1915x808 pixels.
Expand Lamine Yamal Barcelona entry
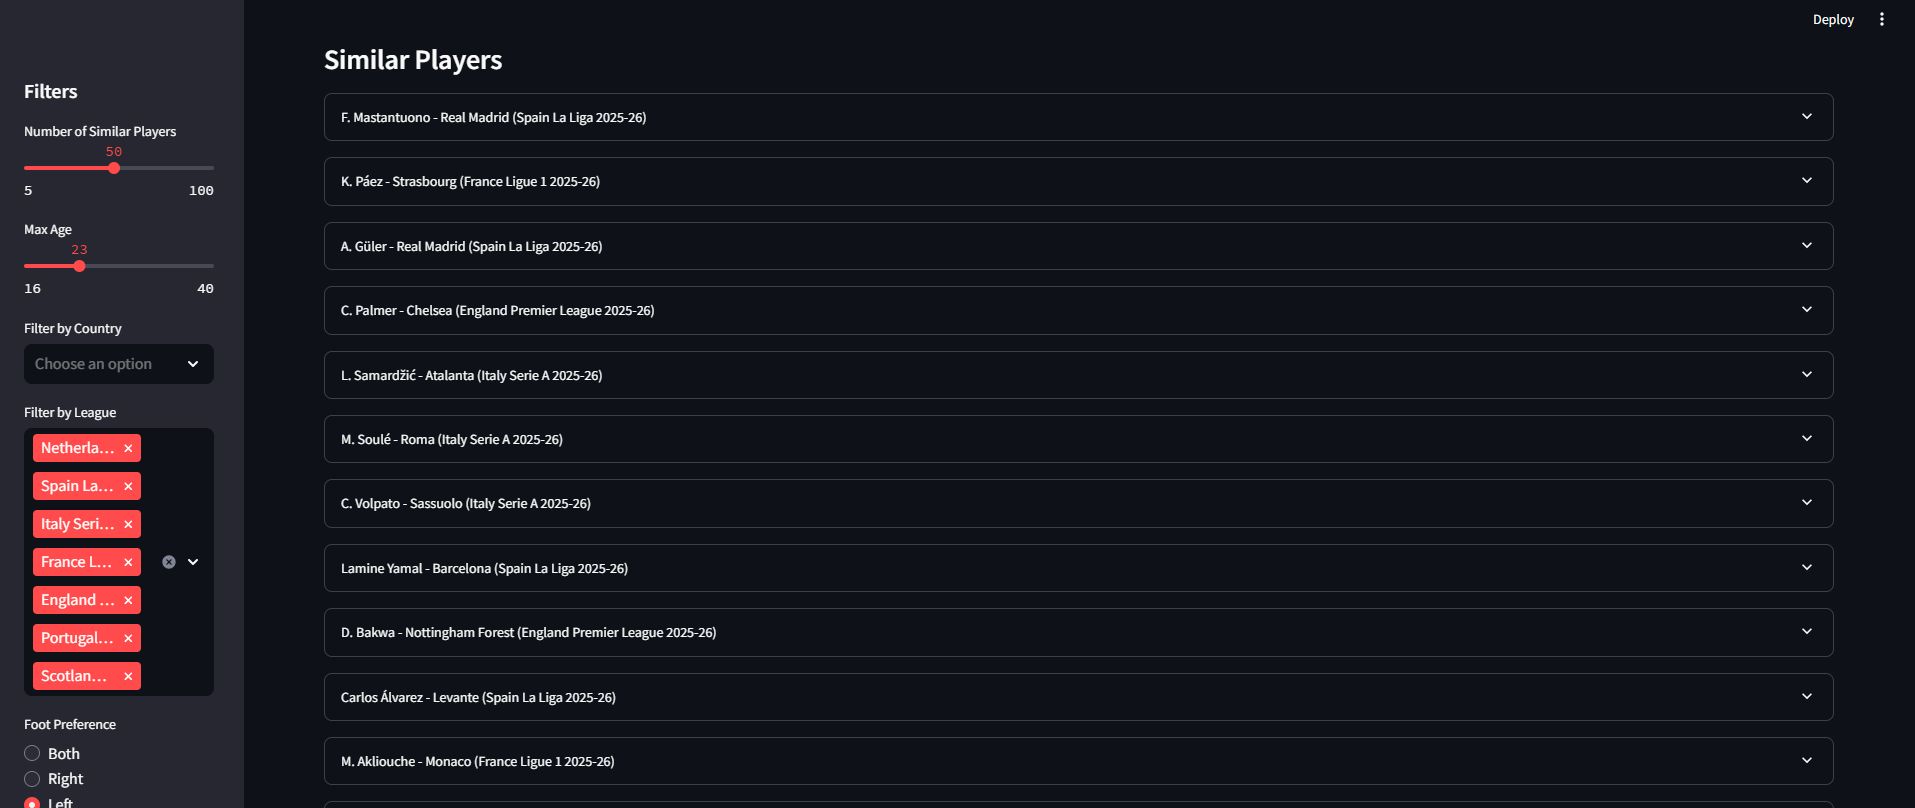(1078, 568)
